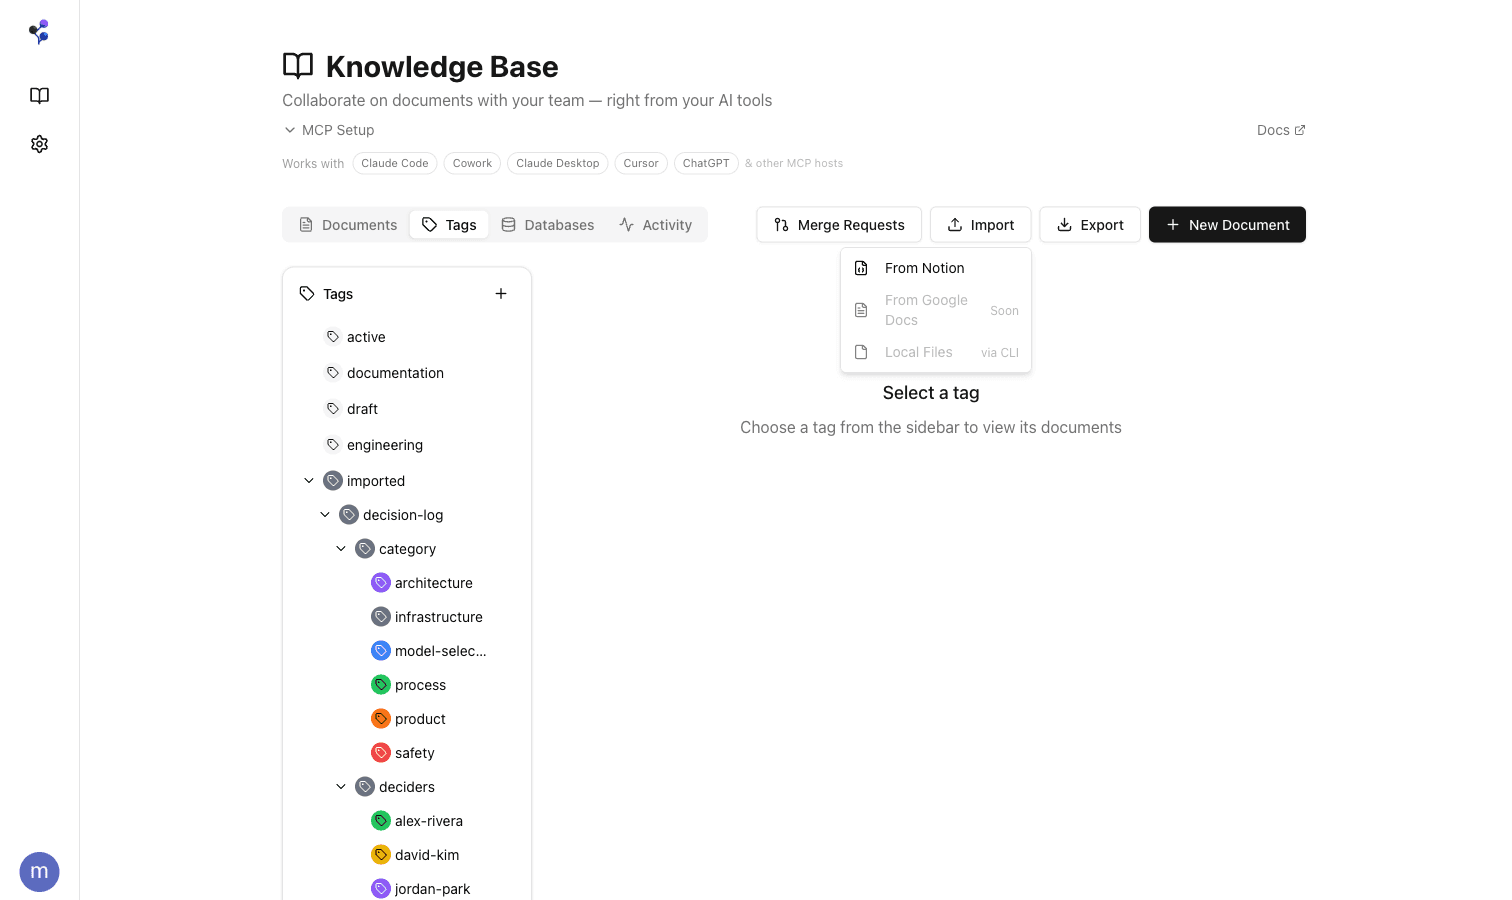Switch to the Documents tab
The height and width of the screenshot is (900, 1512).
[347, 224]
